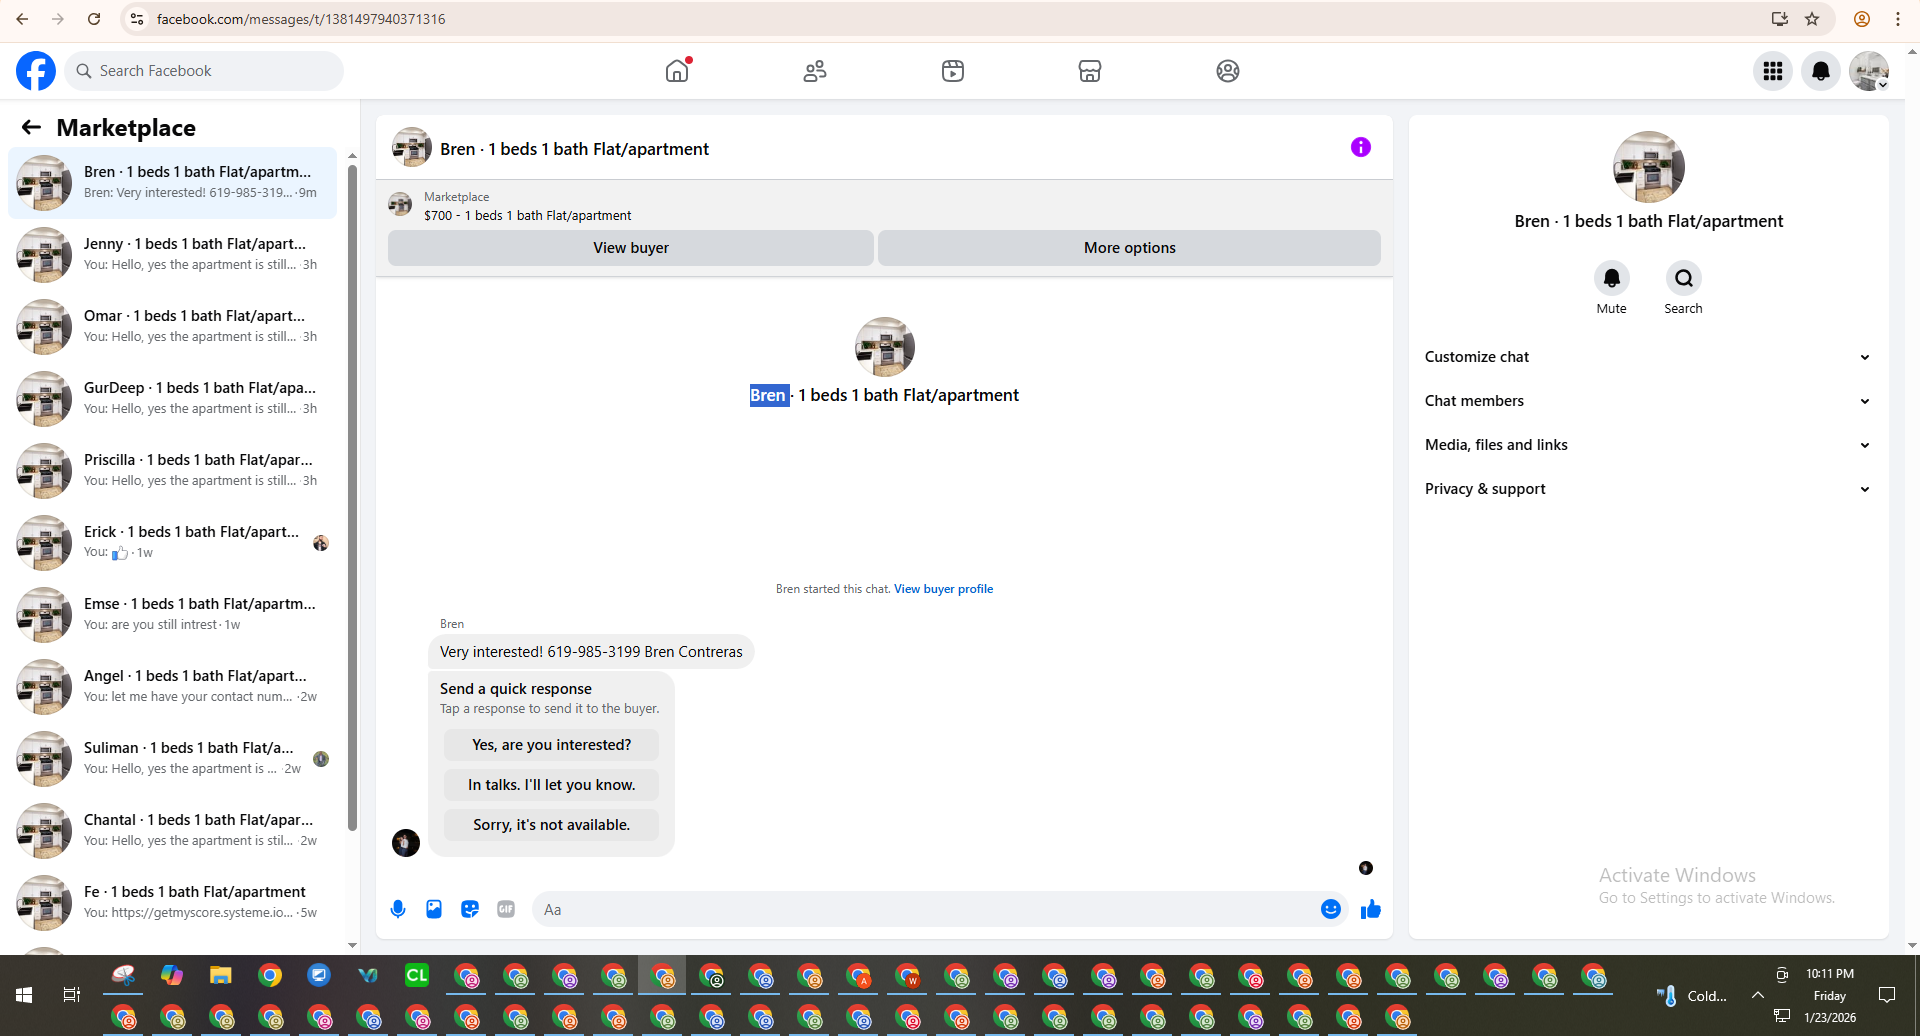Mute this conversation with bell icon
Image resolution: width=1920 pixels, height=1036 pixels.
[1611, 278]
